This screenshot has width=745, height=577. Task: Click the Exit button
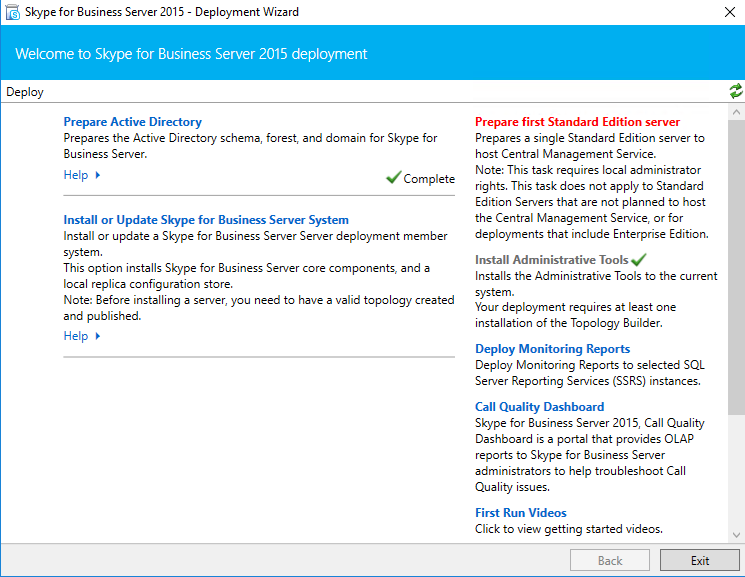click(x=699, y=560)
